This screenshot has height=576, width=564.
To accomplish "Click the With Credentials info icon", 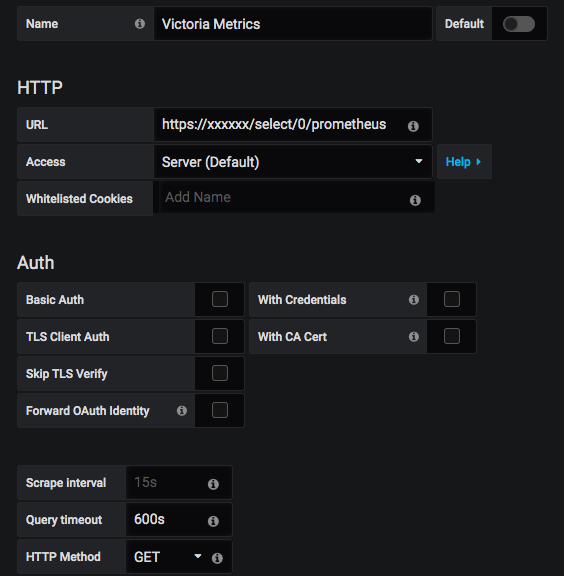I will (414, 300).
